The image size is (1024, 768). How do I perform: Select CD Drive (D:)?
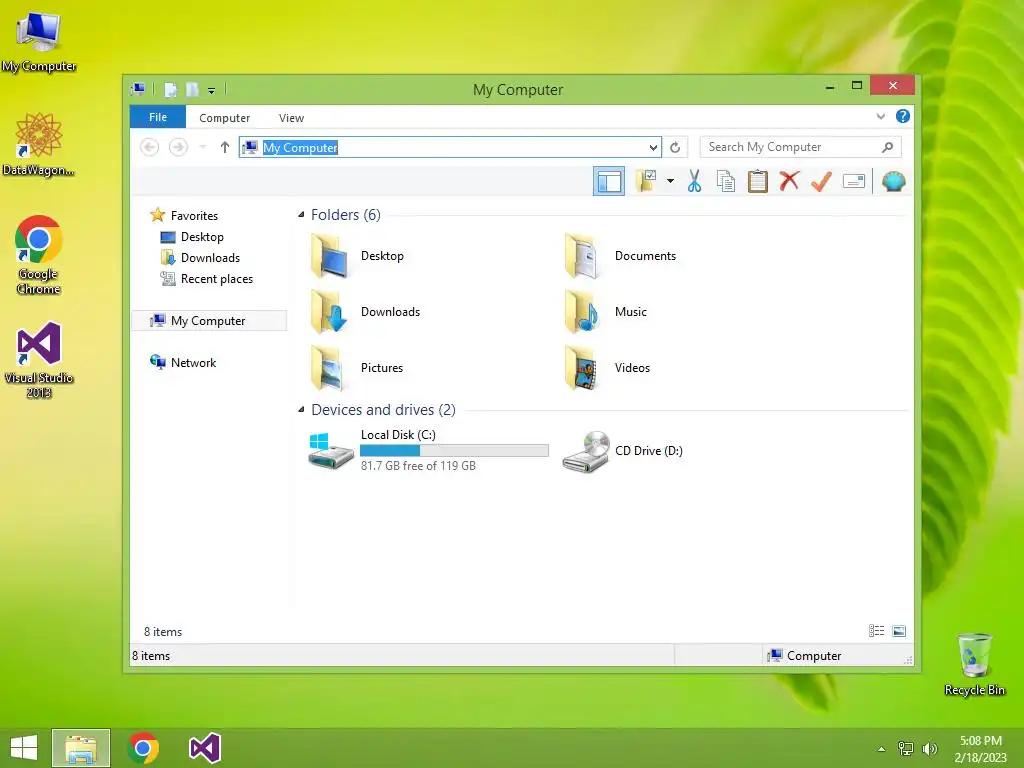click(x=622, y=451)
